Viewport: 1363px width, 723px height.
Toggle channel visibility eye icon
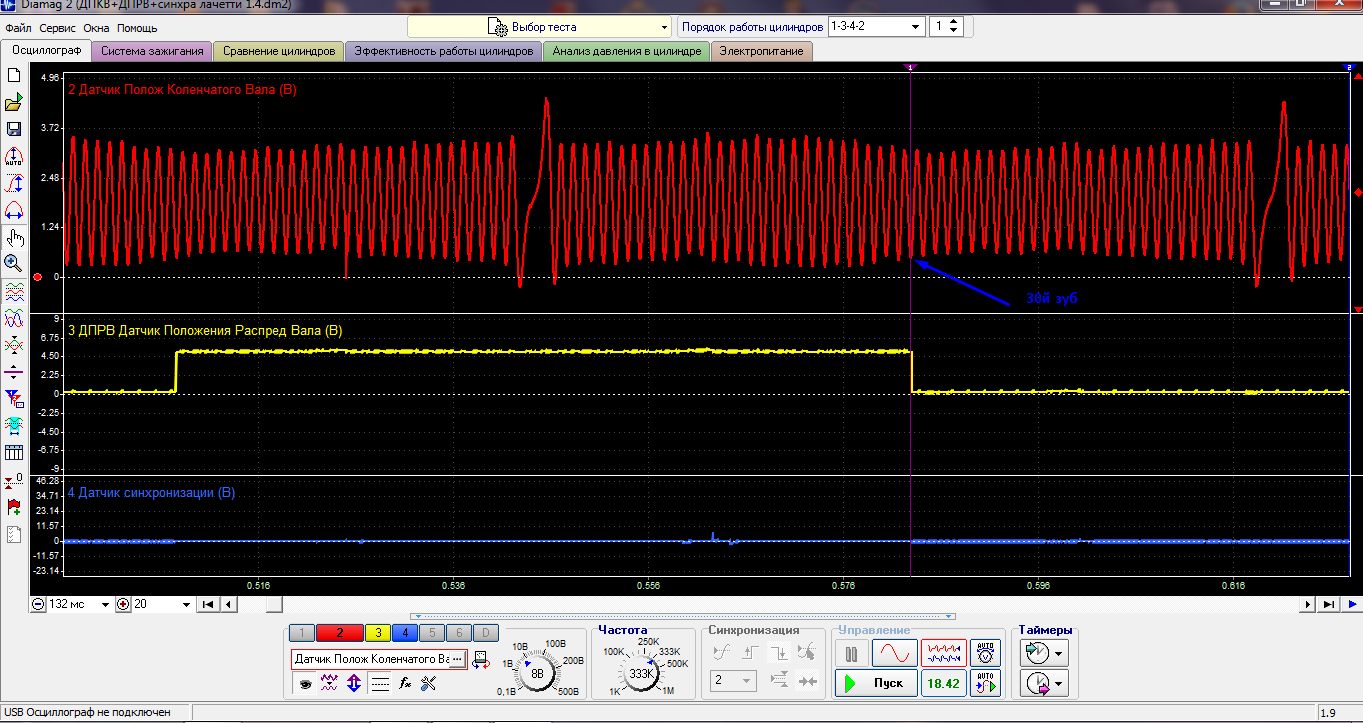pyautogui.click(x=305, y=684)
